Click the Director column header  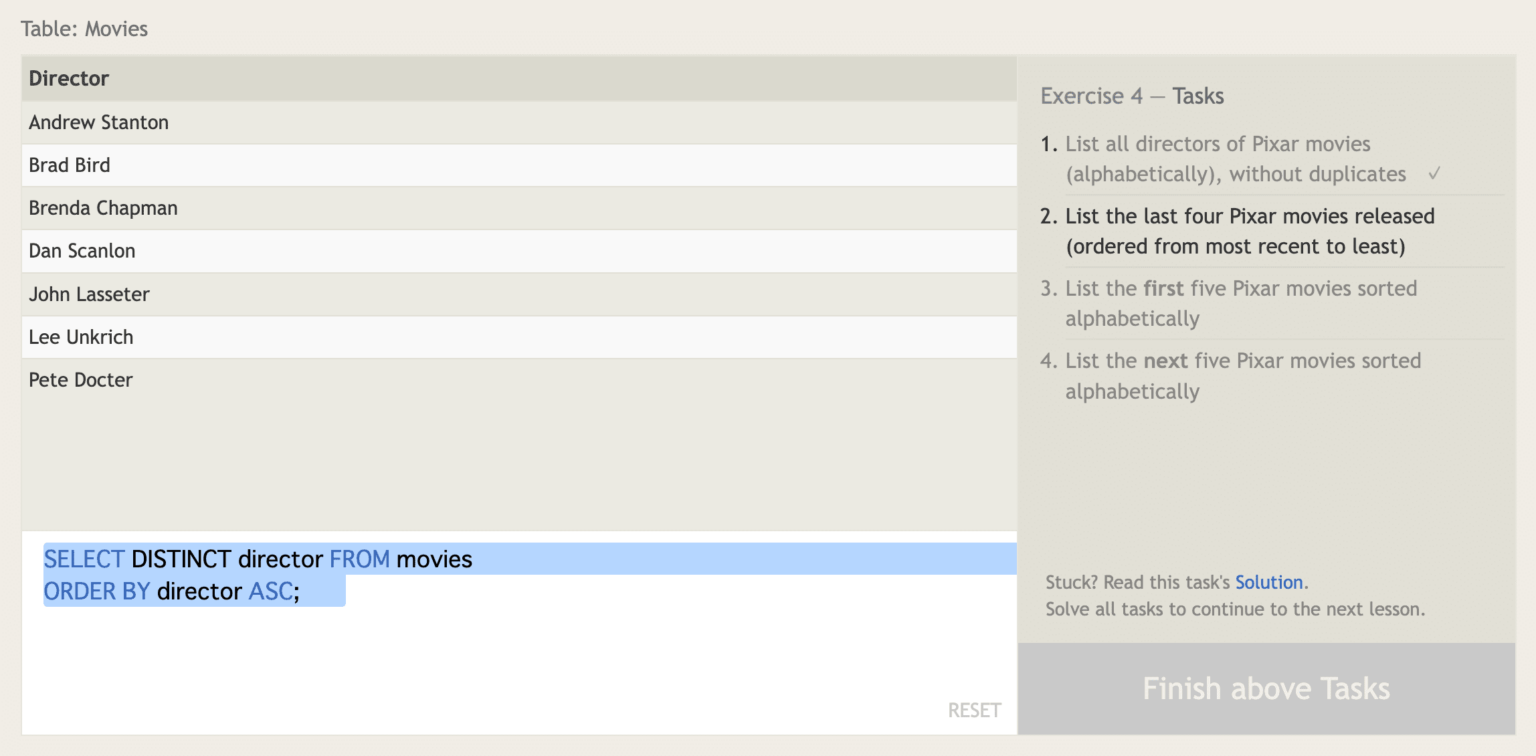point(69,79)
